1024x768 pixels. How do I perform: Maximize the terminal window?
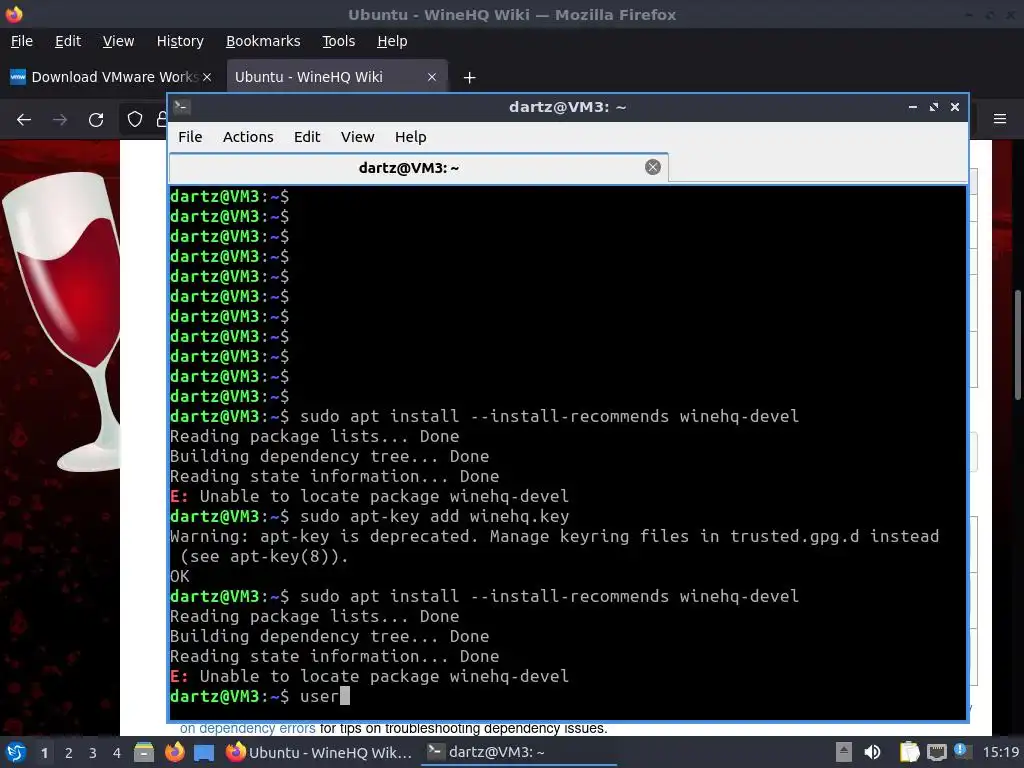click(933, 107)
